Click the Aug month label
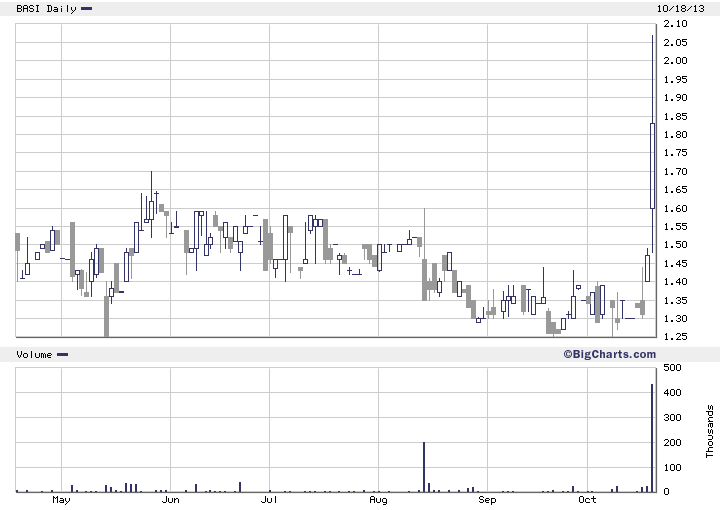The image size is (720, 510). (378, 499)
